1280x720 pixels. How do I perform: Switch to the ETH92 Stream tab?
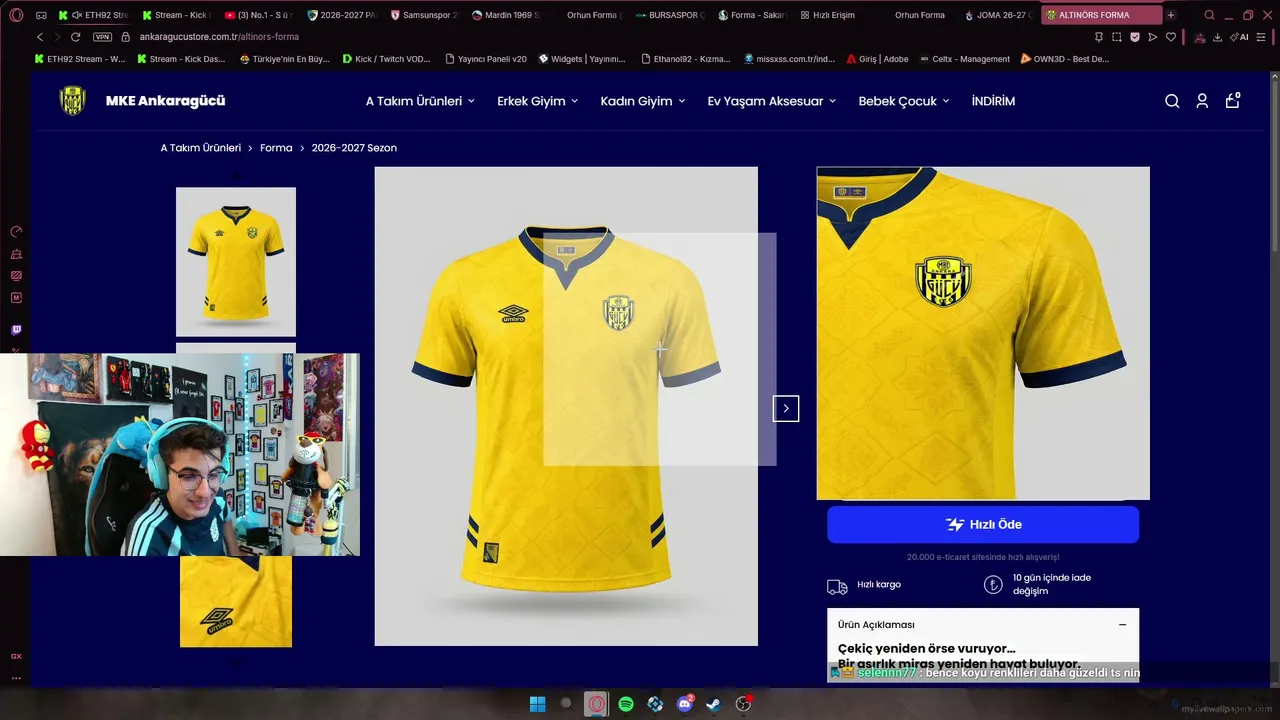coord(94,15)
